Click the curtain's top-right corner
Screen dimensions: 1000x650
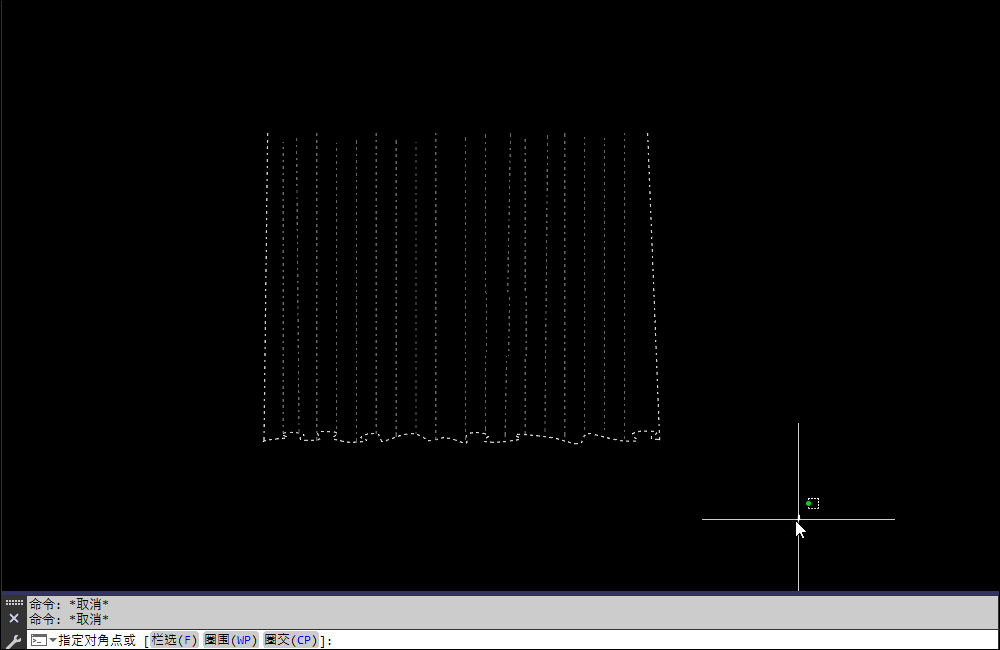coord(648,133)
